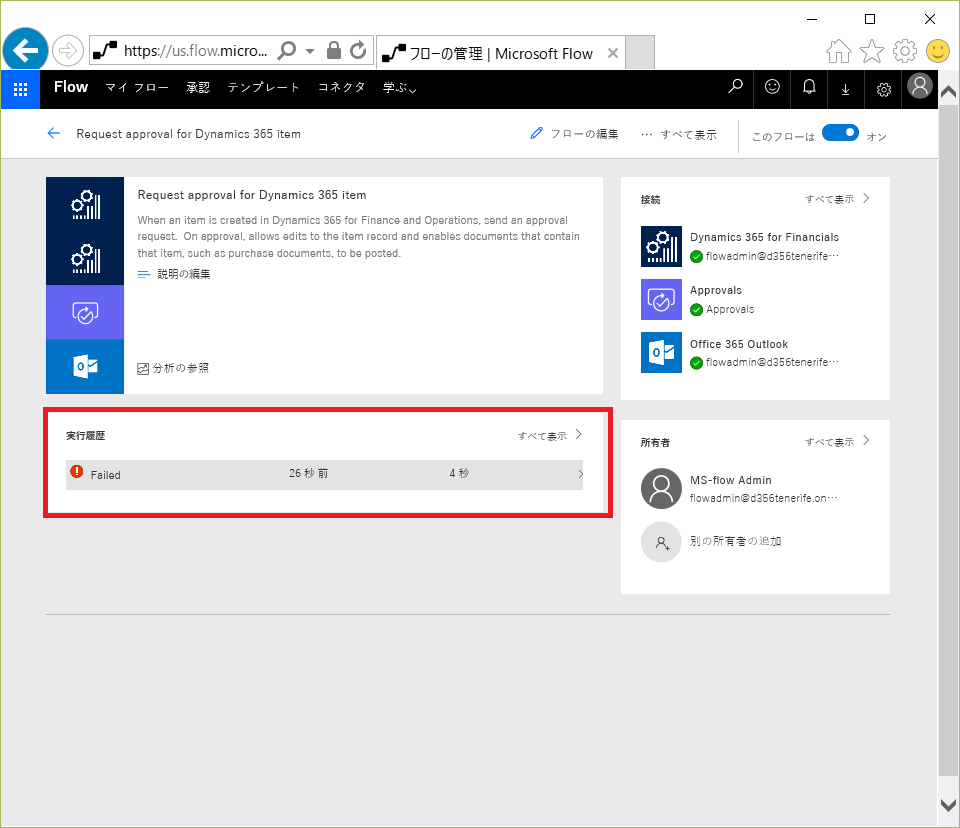960x828 pixels.
Task: Click the 26 秒 前 run time text
Action: pyautogui.click(x=309, y=473)
